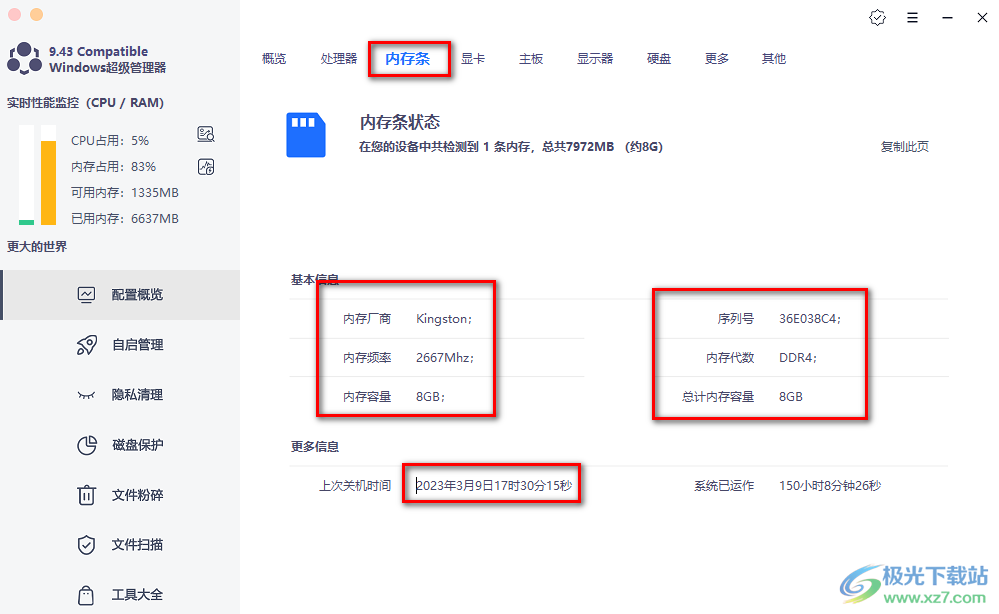Click the memory usage detail icon
This screenshot has height=614, width=999.
point(206,167)
